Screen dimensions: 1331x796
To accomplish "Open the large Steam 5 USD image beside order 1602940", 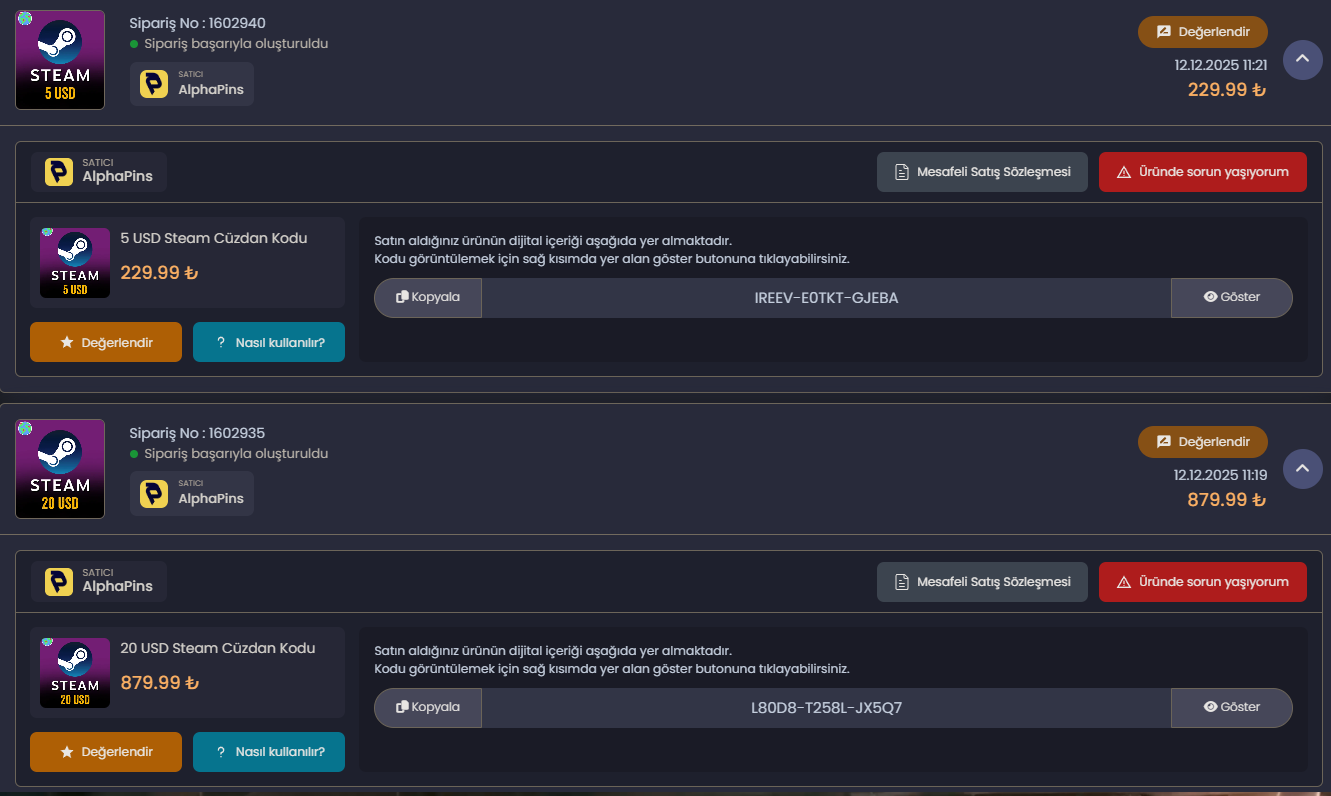I will click(60, 60).
